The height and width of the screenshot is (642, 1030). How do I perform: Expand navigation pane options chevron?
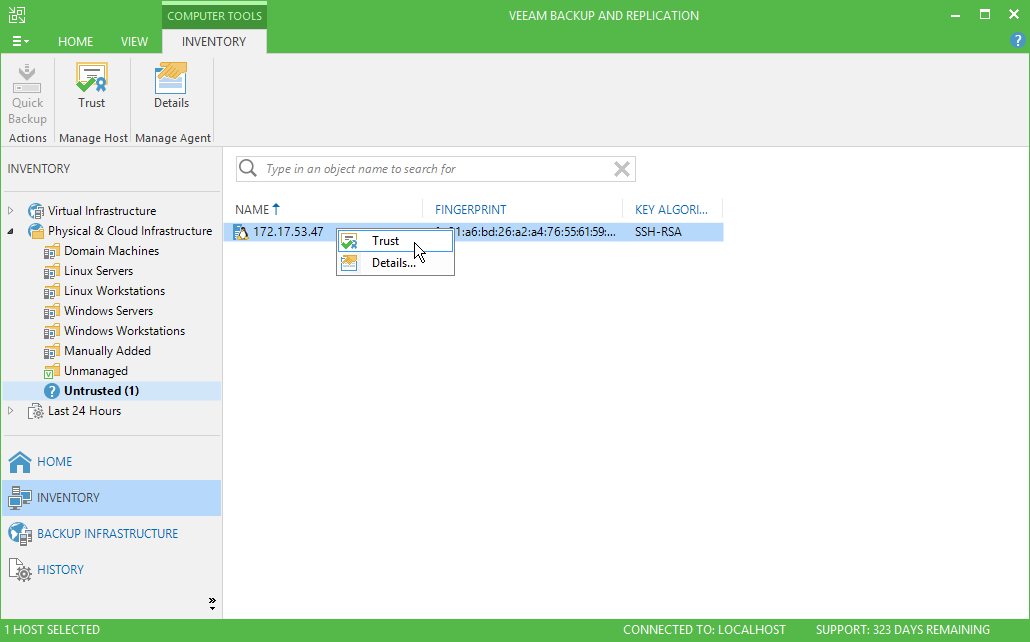click(x=212, y=604)
